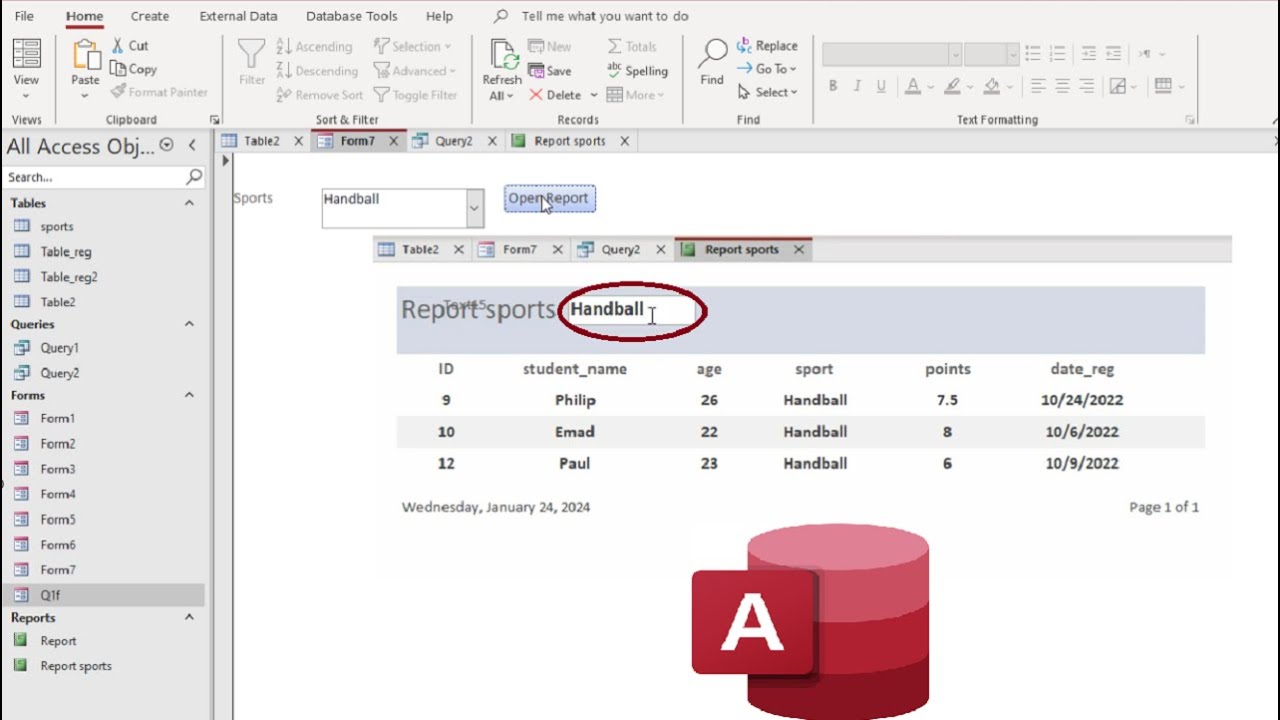Click the Find magnifier button

coord(712,63)
